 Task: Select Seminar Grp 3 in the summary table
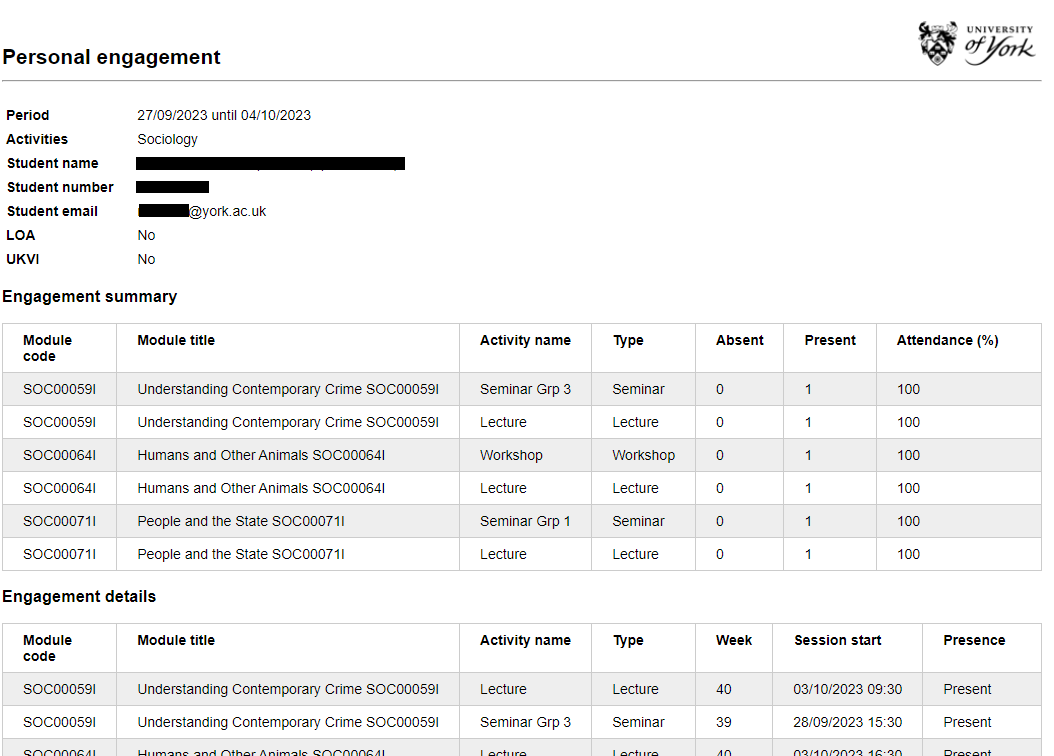525,389
